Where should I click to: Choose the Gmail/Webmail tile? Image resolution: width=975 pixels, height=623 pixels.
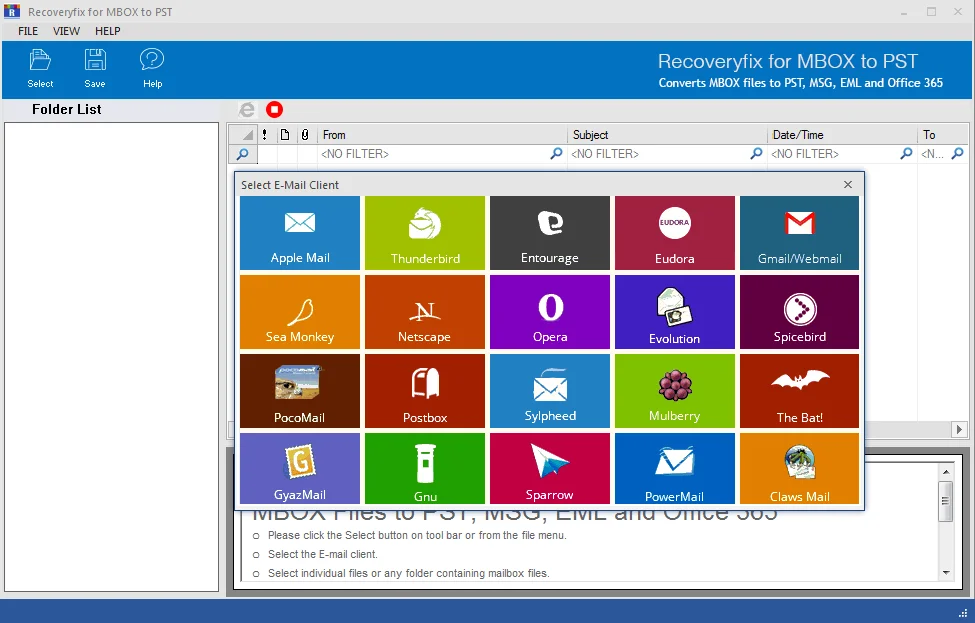(800, 233)
